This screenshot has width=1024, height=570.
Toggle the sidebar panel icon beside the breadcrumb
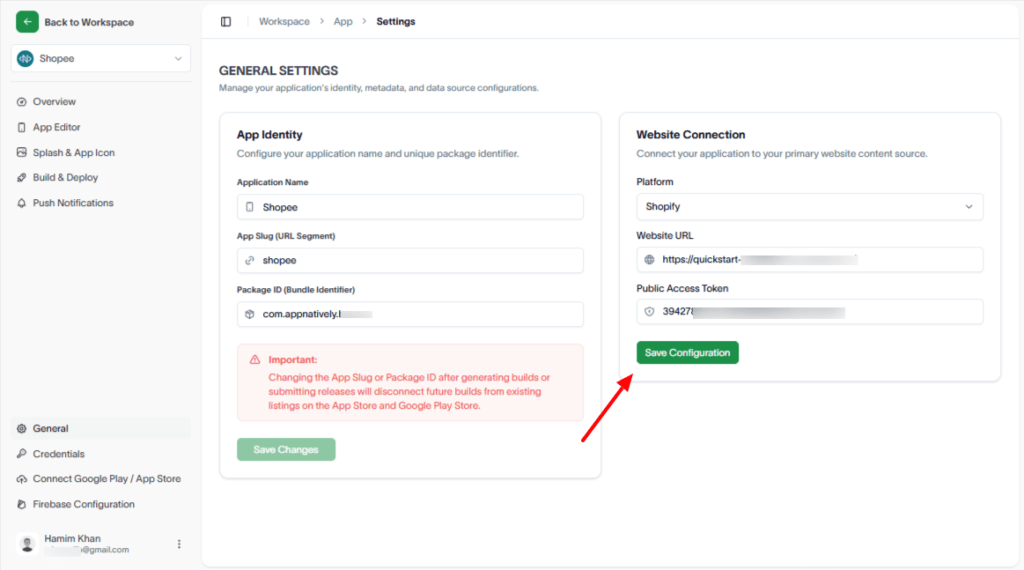[x=226, y=22]
